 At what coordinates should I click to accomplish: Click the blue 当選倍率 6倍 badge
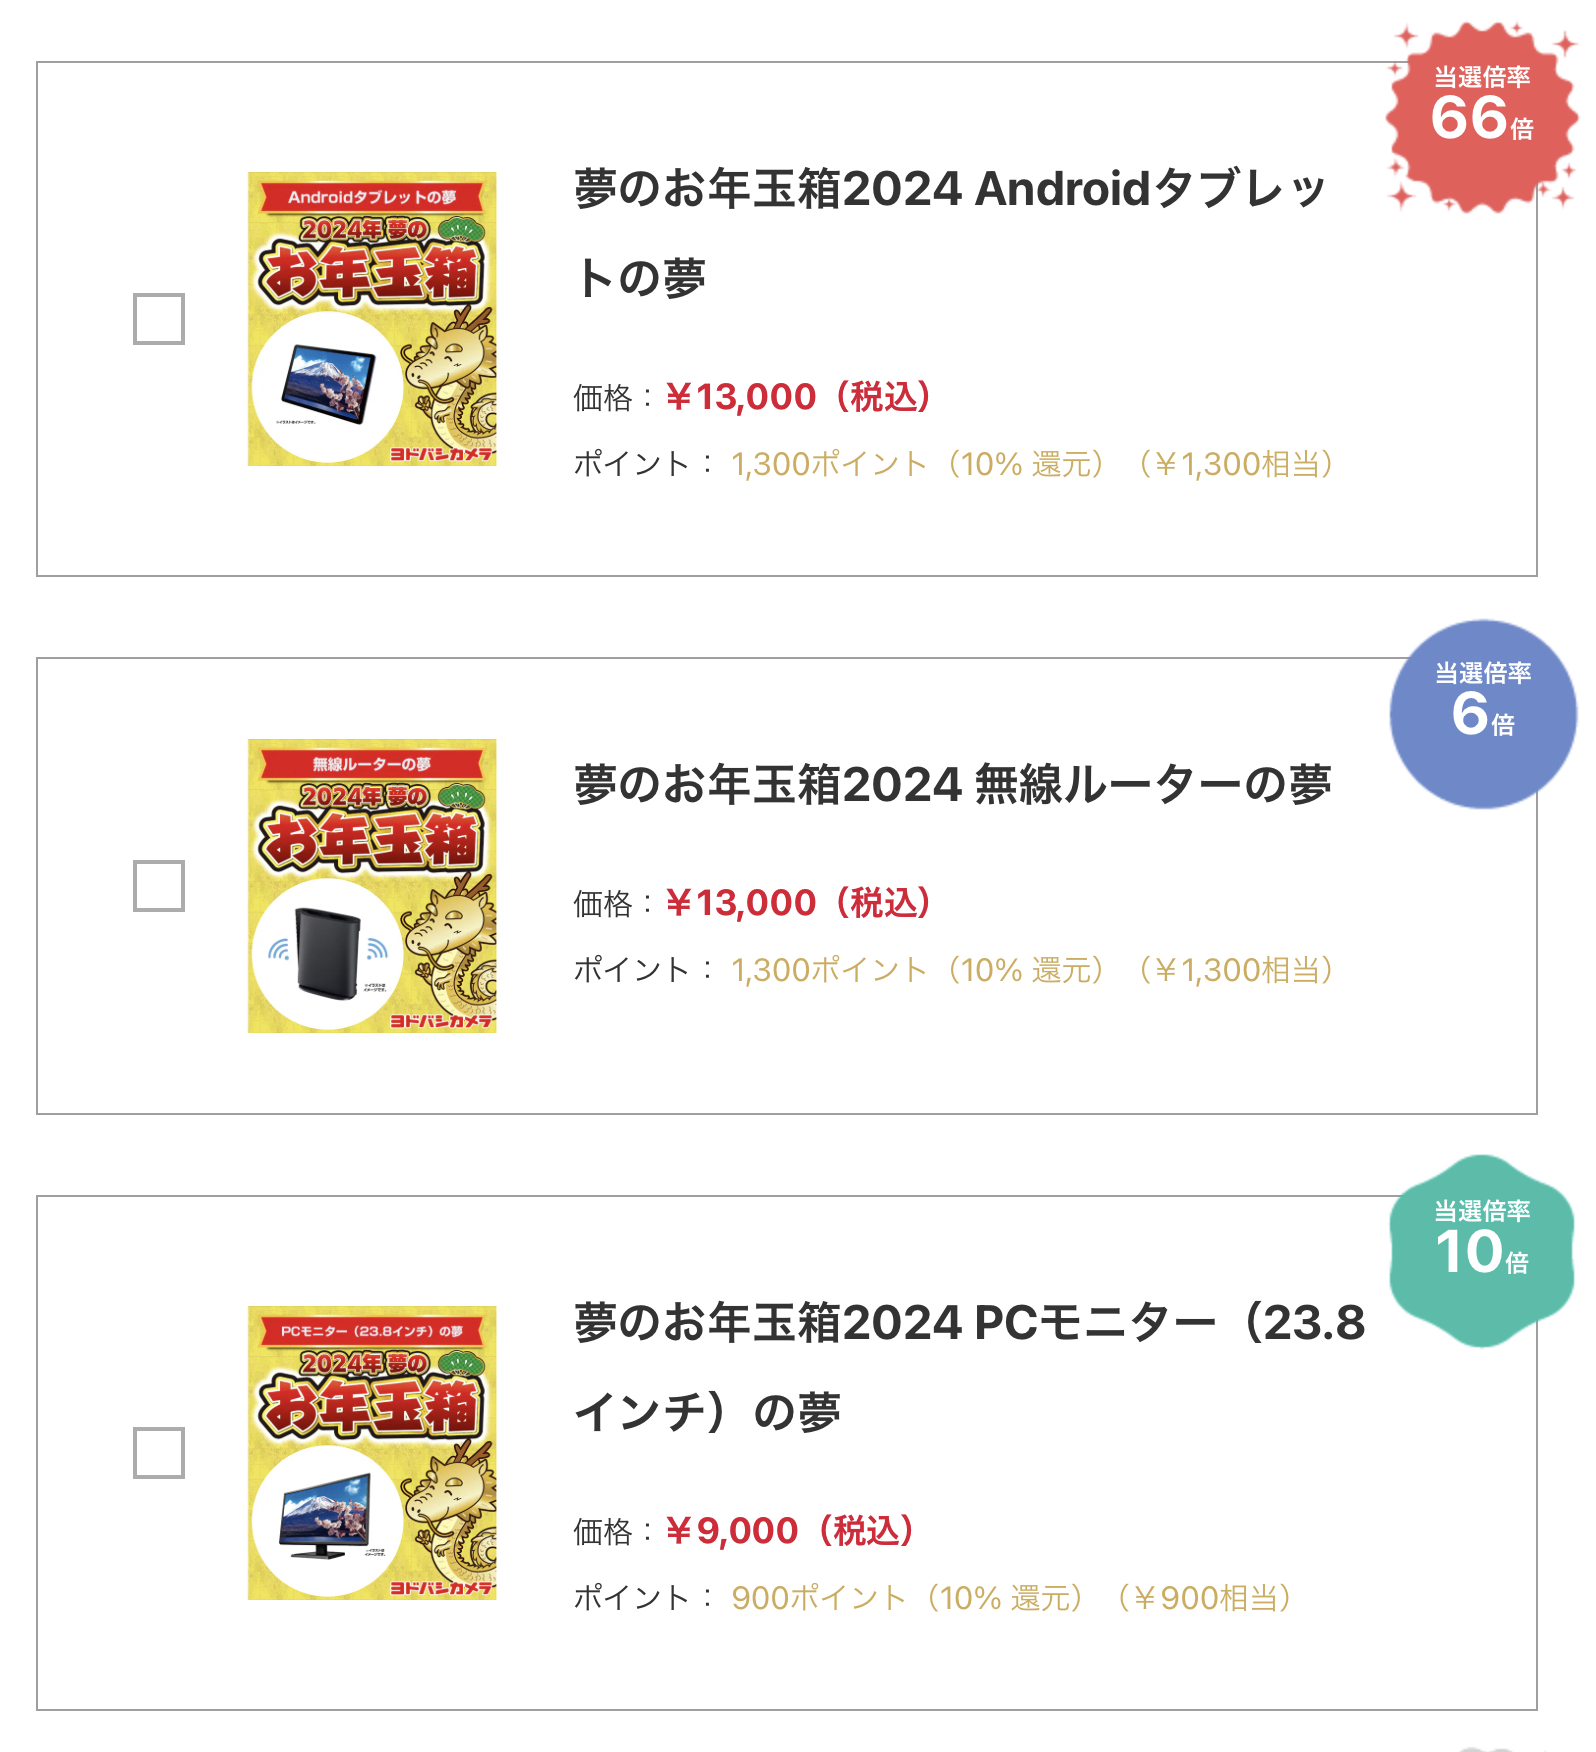(x=1482, y=714)
